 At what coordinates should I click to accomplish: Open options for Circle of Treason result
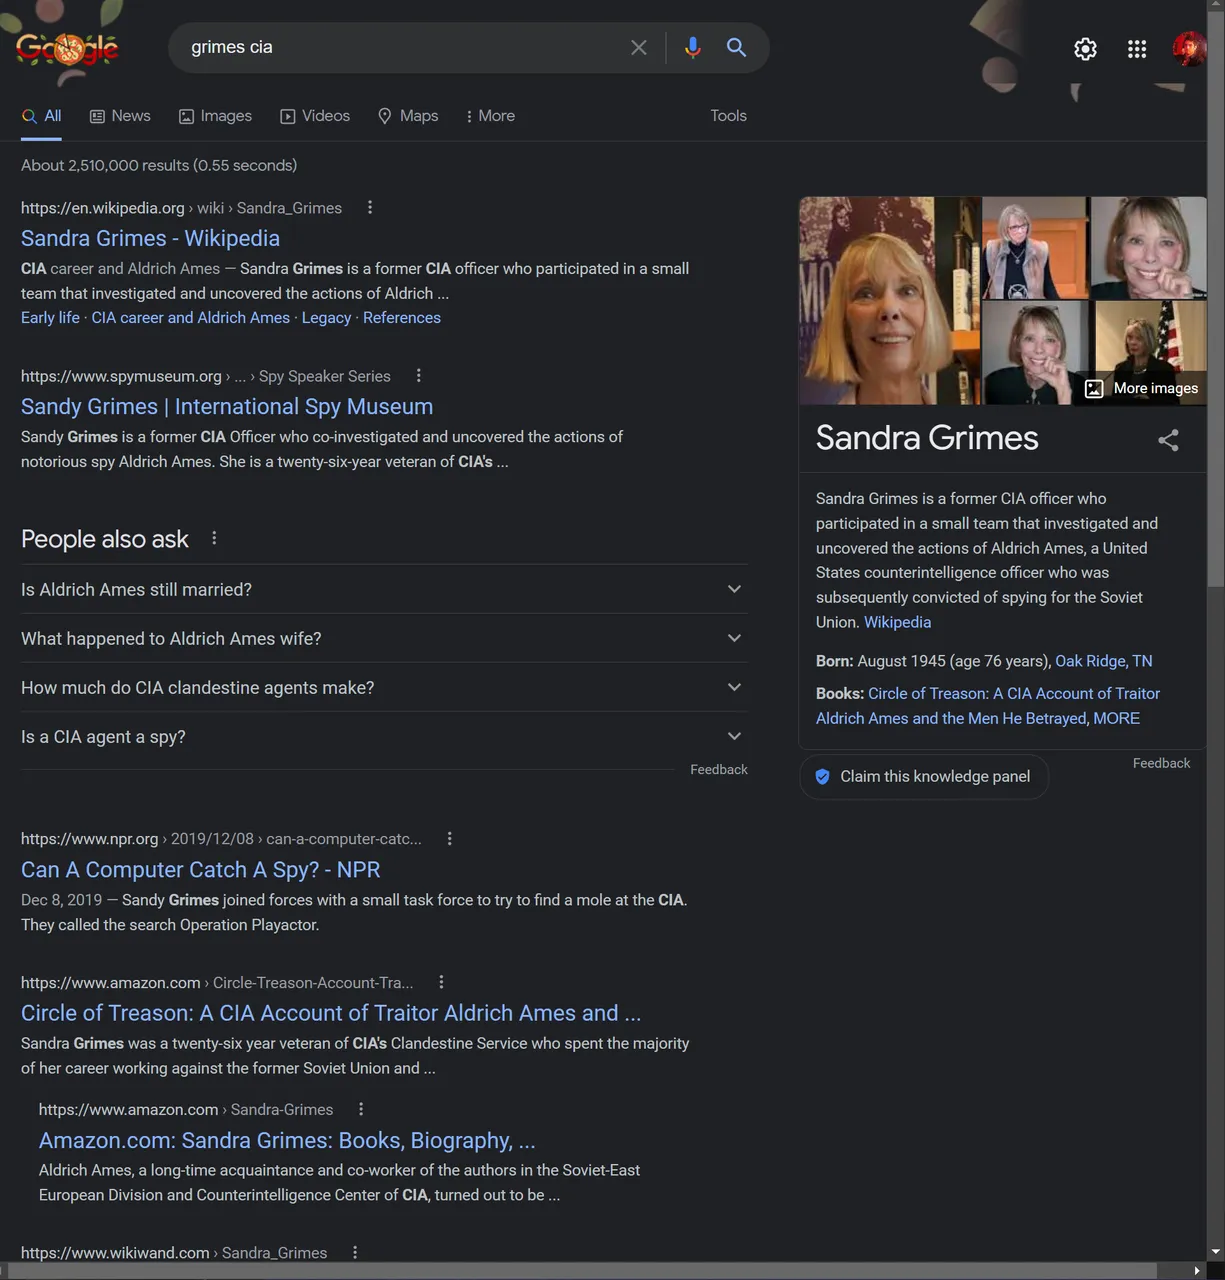(441, 982)
